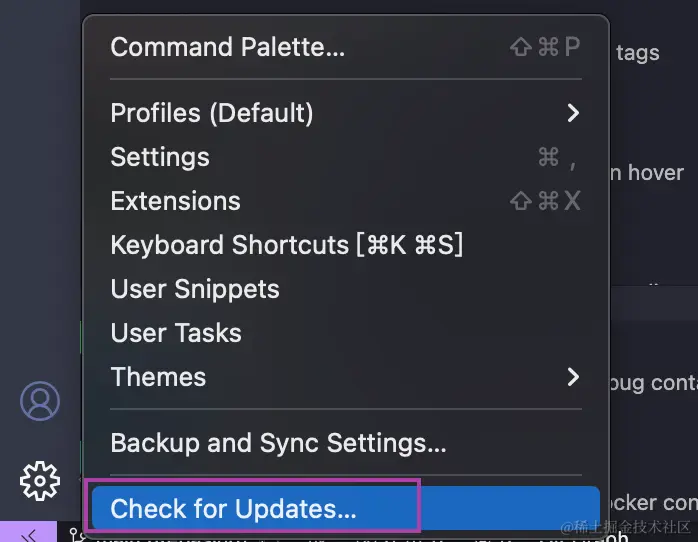
Task: Expand the Themes submenu arrow
Action: (573, 377)
